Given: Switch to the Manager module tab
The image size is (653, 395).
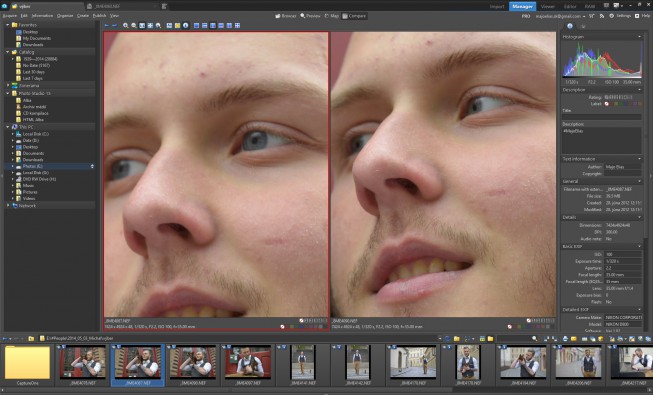Looking at the screenshot, I should 522,6.
